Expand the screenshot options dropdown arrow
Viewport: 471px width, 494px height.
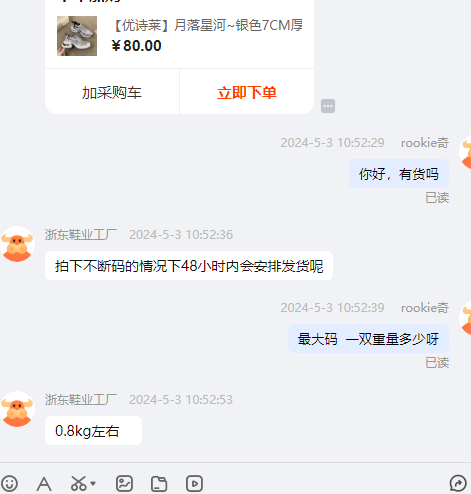pos(93,483)
